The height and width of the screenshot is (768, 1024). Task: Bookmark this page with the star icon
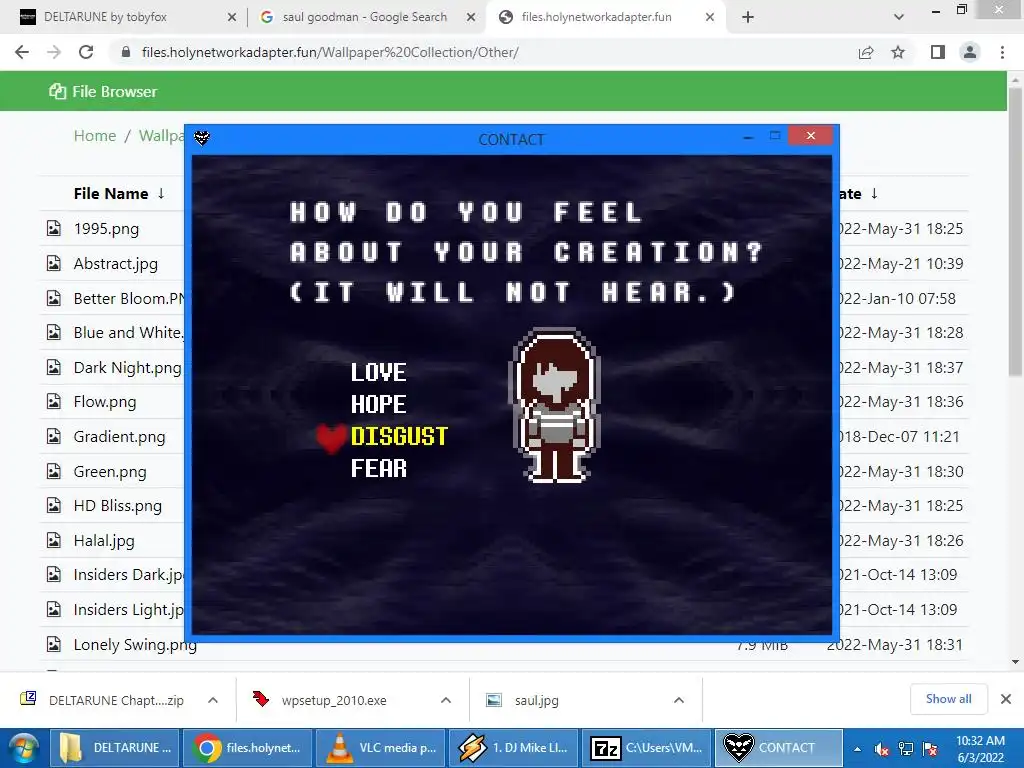click(x=898, y=52)
